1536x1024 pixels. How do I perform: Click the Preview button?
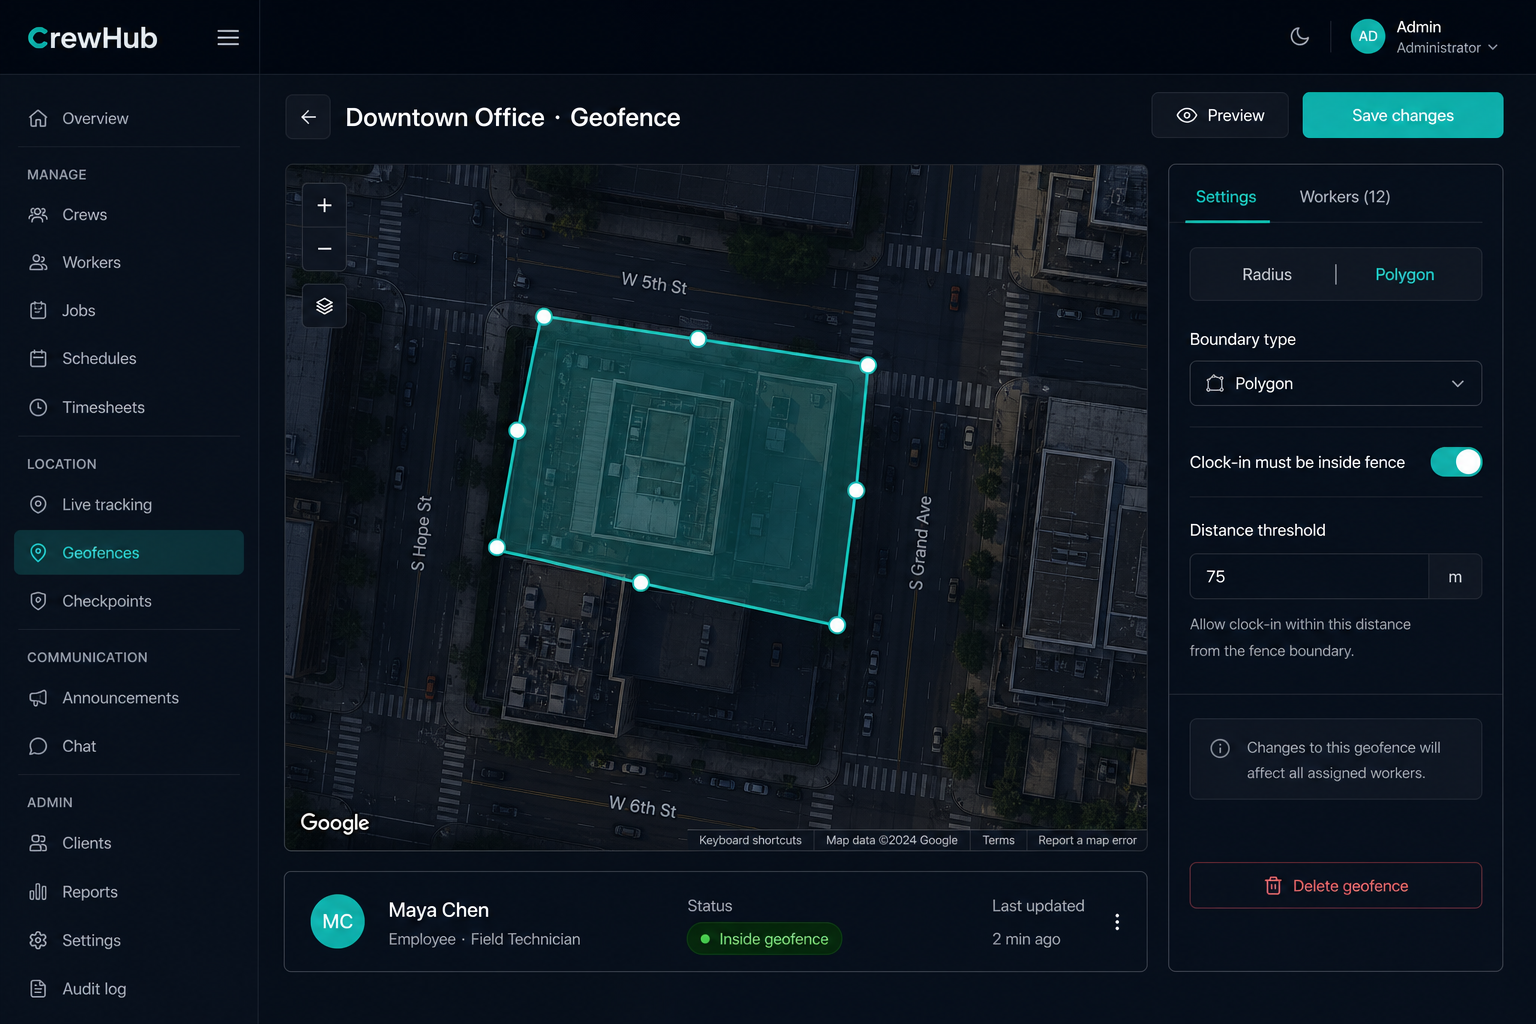click(x=1220, y=116)
